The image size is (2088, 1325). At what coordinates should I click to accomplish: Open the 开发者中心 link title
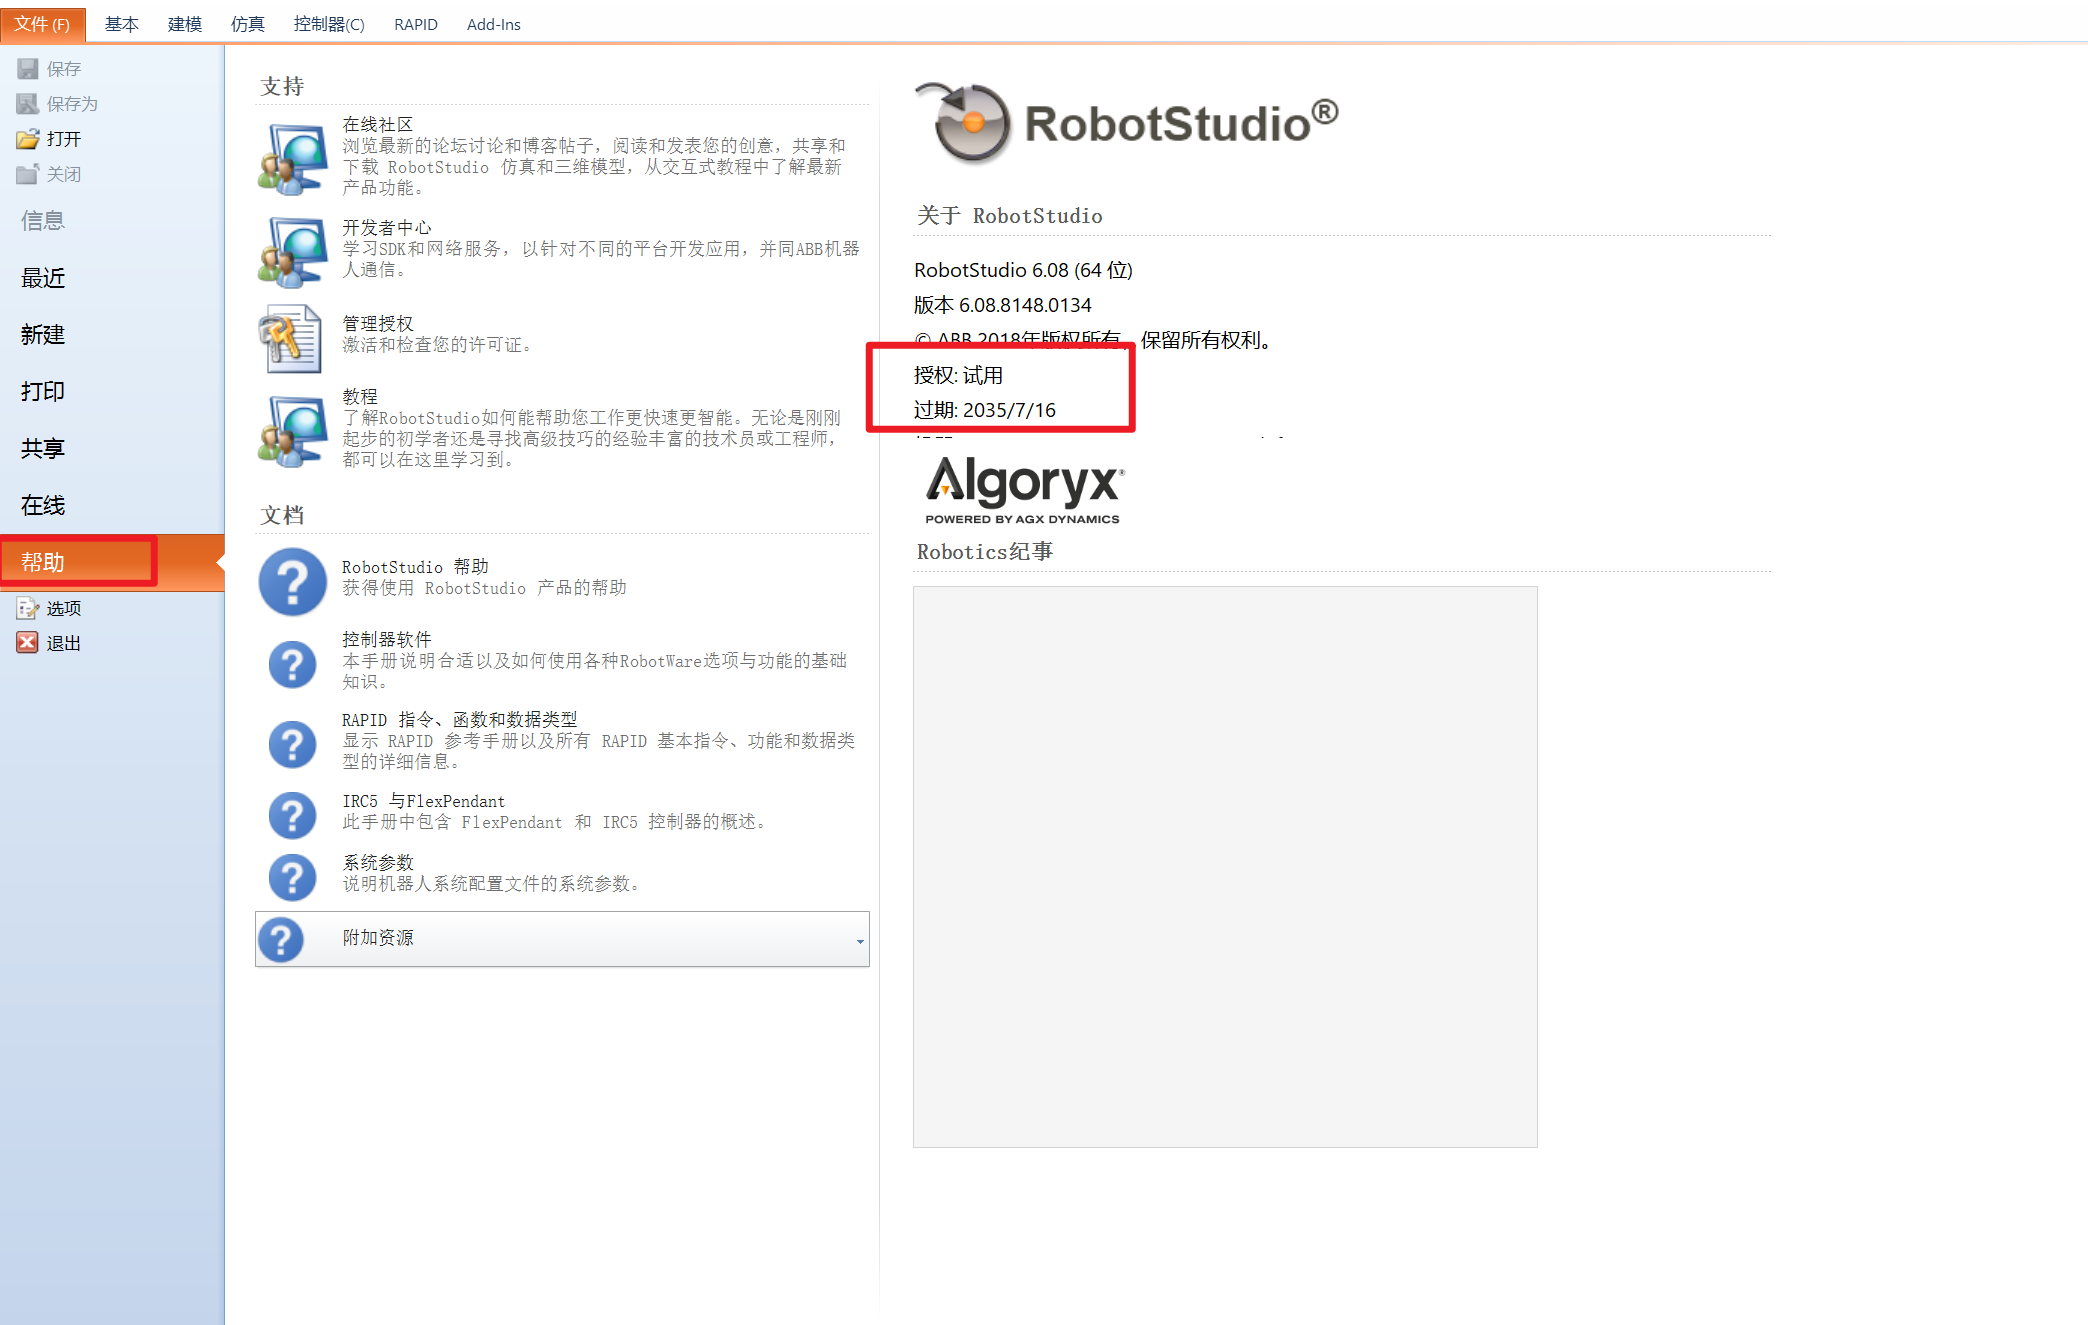click(x=387, y=228)
